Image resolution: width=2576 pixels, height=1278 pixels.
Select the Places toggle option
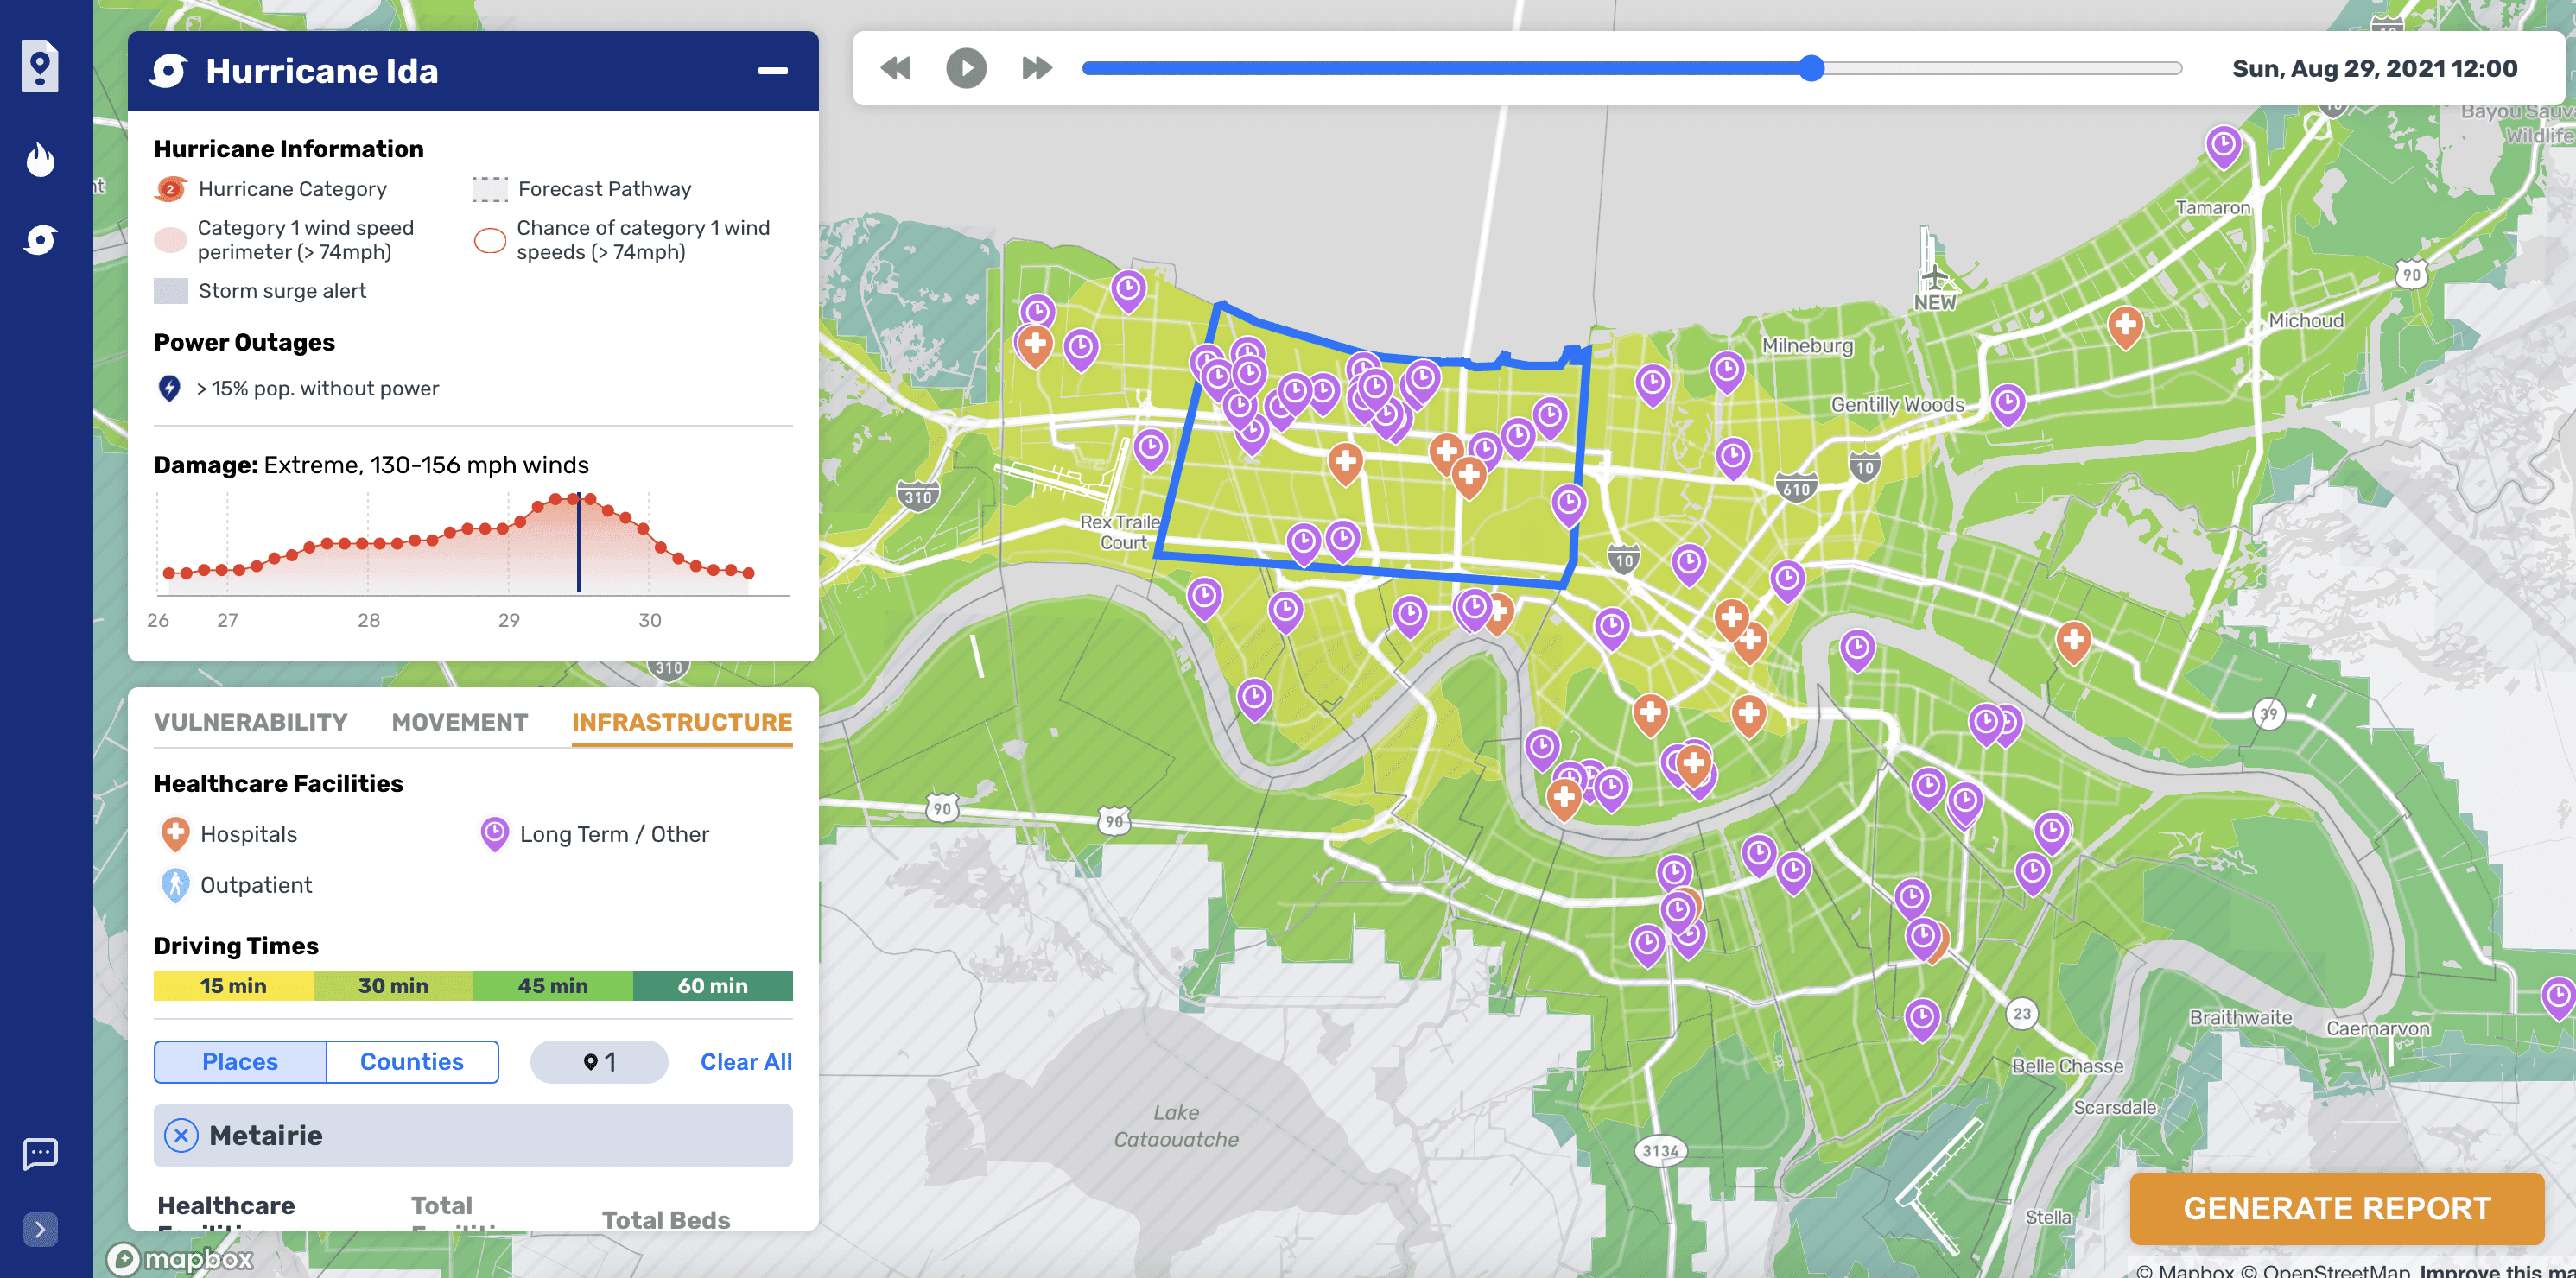[x=240, y=1062]
